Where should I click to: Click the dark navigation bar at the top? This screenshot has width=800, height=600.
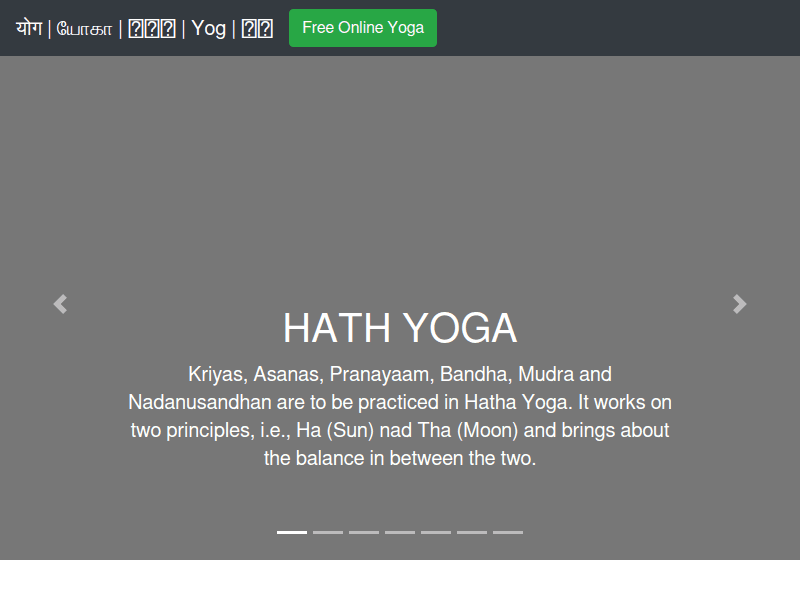click(600, 28)
